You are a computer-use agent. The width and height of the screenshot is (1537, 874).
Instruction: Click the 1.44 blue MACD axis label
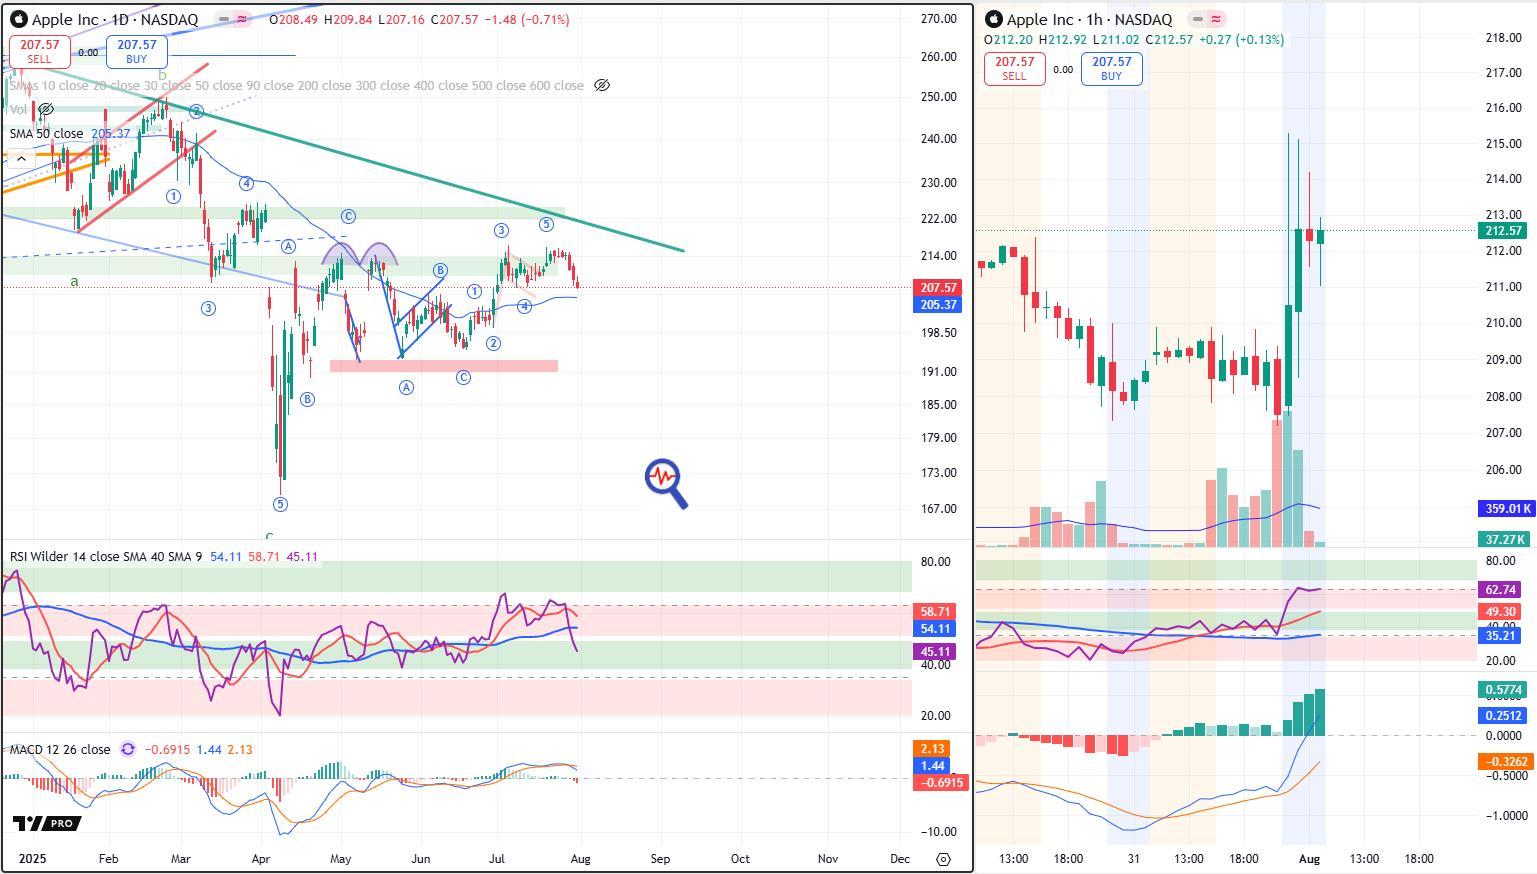[932, 765]
